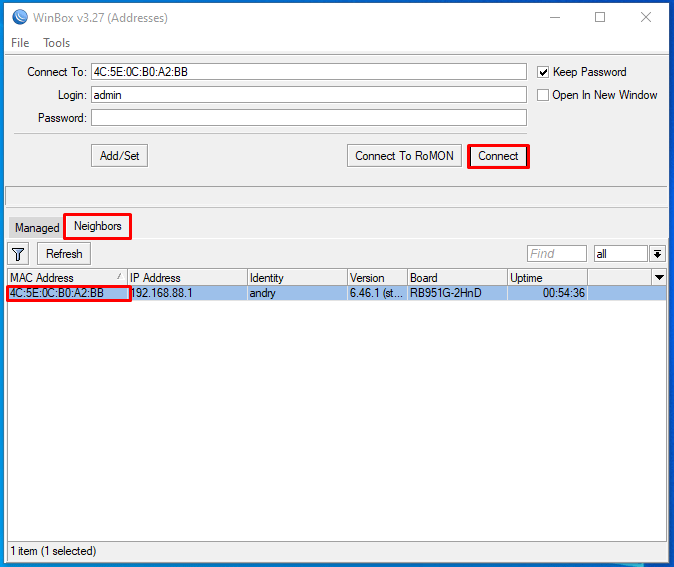Open the 'all' filter dropdown
This screenshot has width=674, height=567.
click(657, 254)
